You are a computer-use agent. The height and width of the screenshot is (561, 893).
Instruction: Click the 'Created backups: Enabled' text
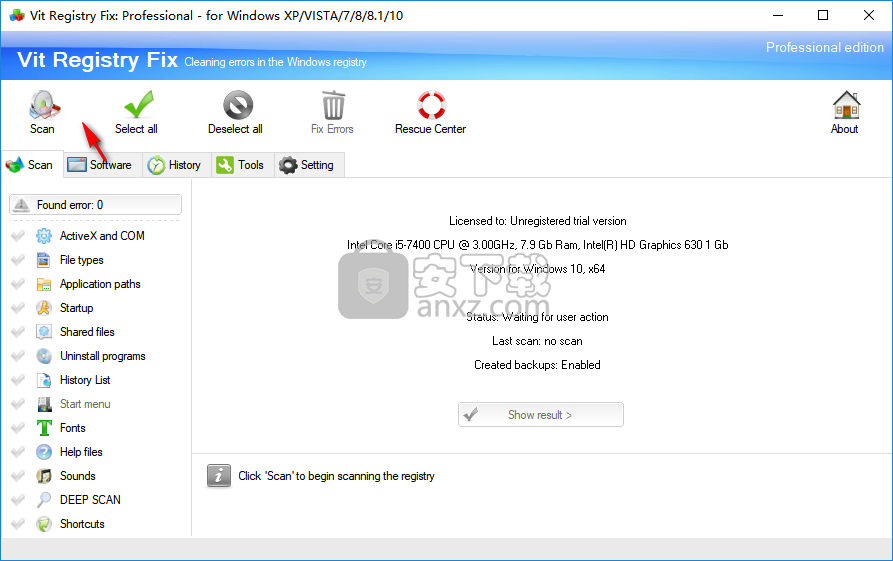pyautogui.click(x=537, y=365)
